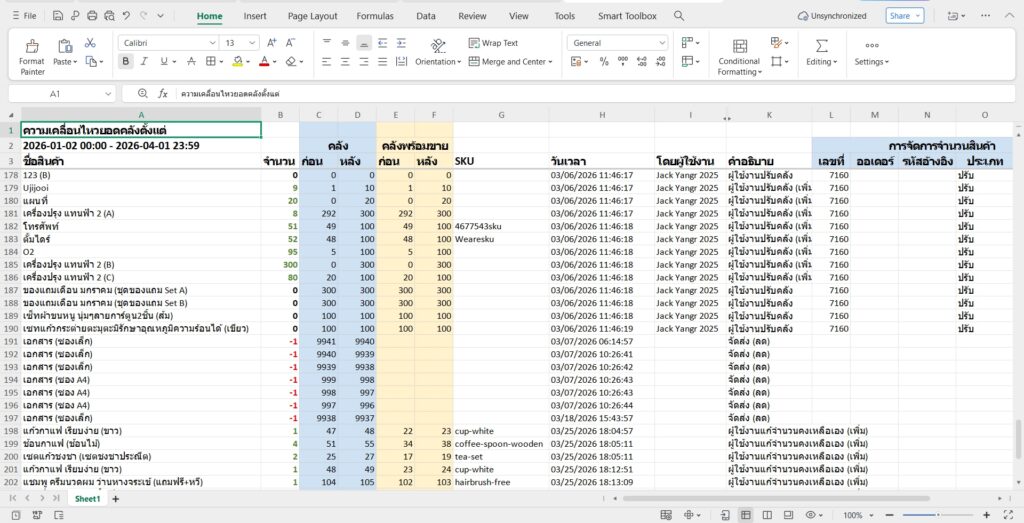The width and height of the screenshot is (1024, 523).
Task: Click the Print icon in quick toolbar
Action: [x=92, y=16]
